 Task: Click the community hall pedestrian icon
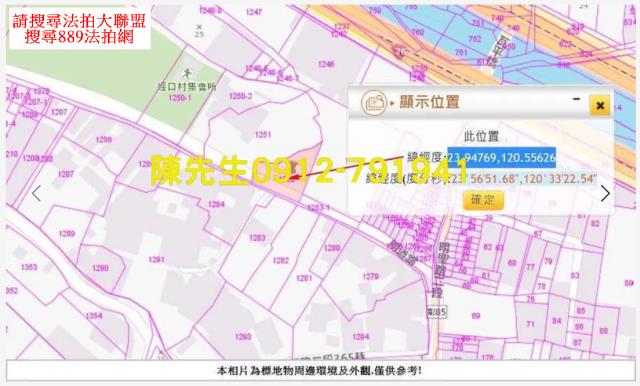[187, 74]
